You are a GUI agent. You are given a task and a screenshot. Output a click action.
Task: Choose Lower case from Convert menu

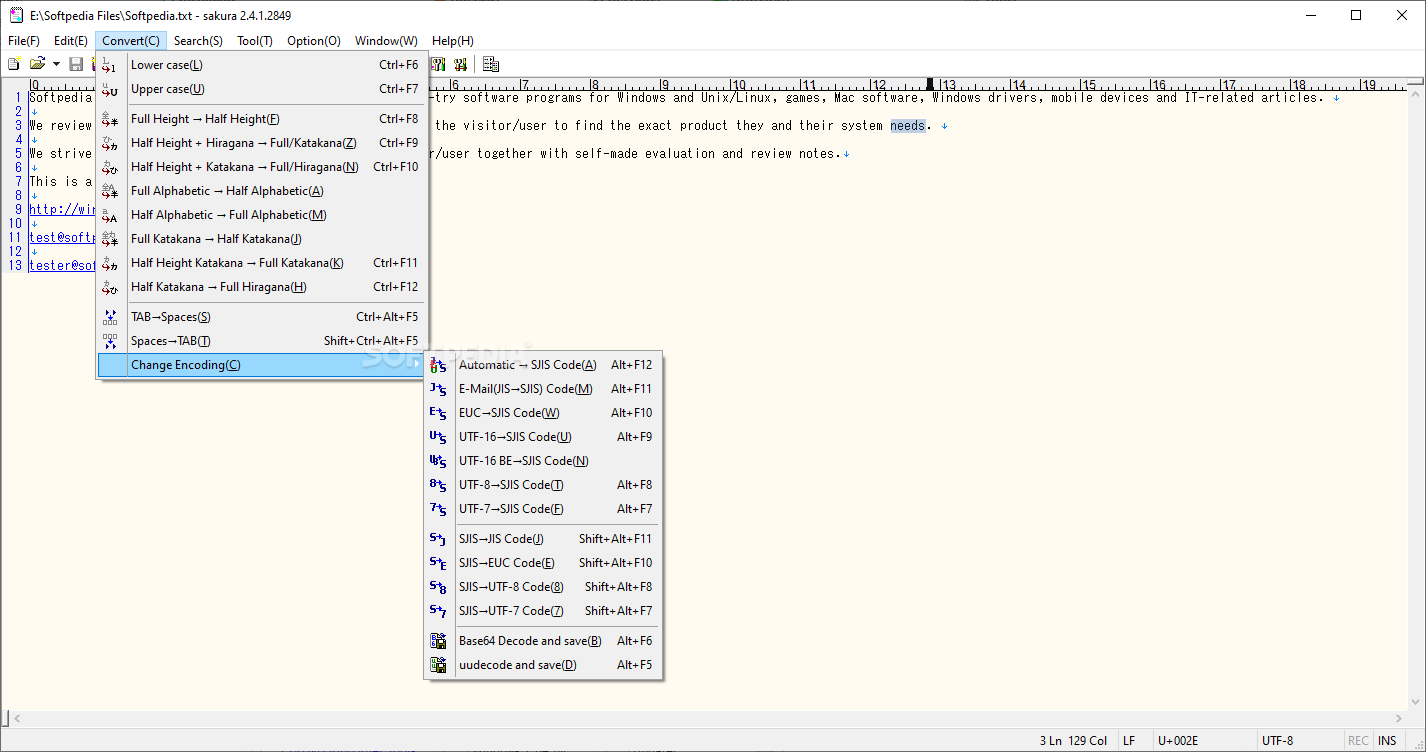click(x=262, y=65)
